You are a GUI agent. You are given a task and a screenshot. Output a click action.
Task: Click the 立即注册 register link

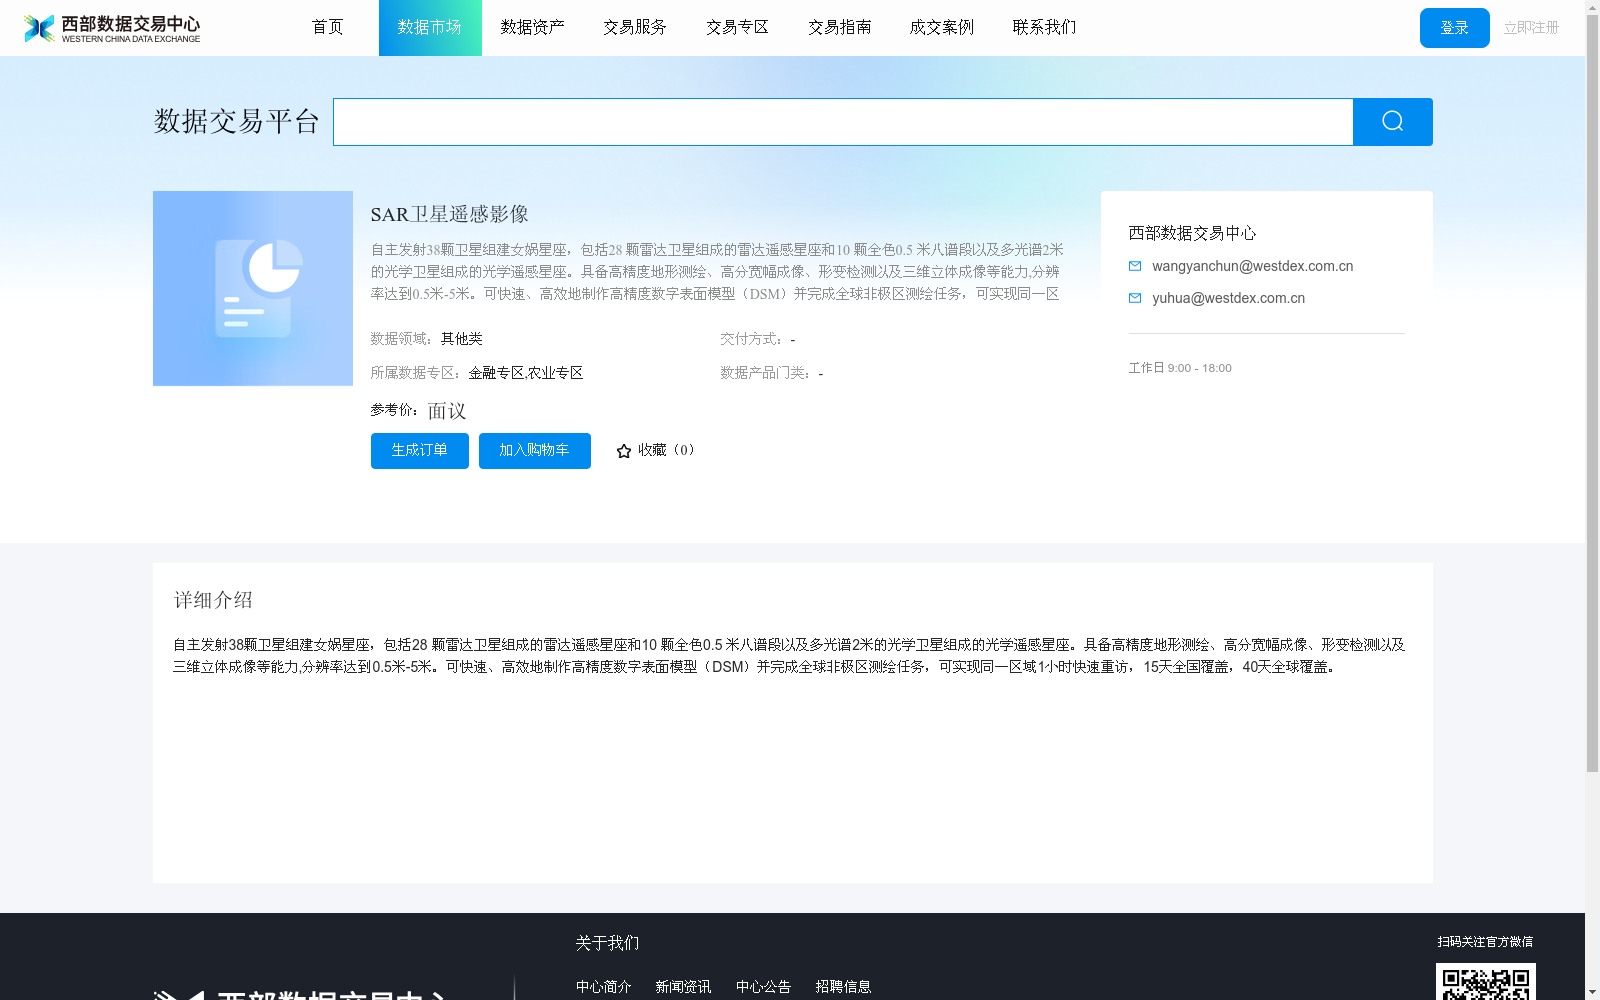click(x=1531, y=28)
